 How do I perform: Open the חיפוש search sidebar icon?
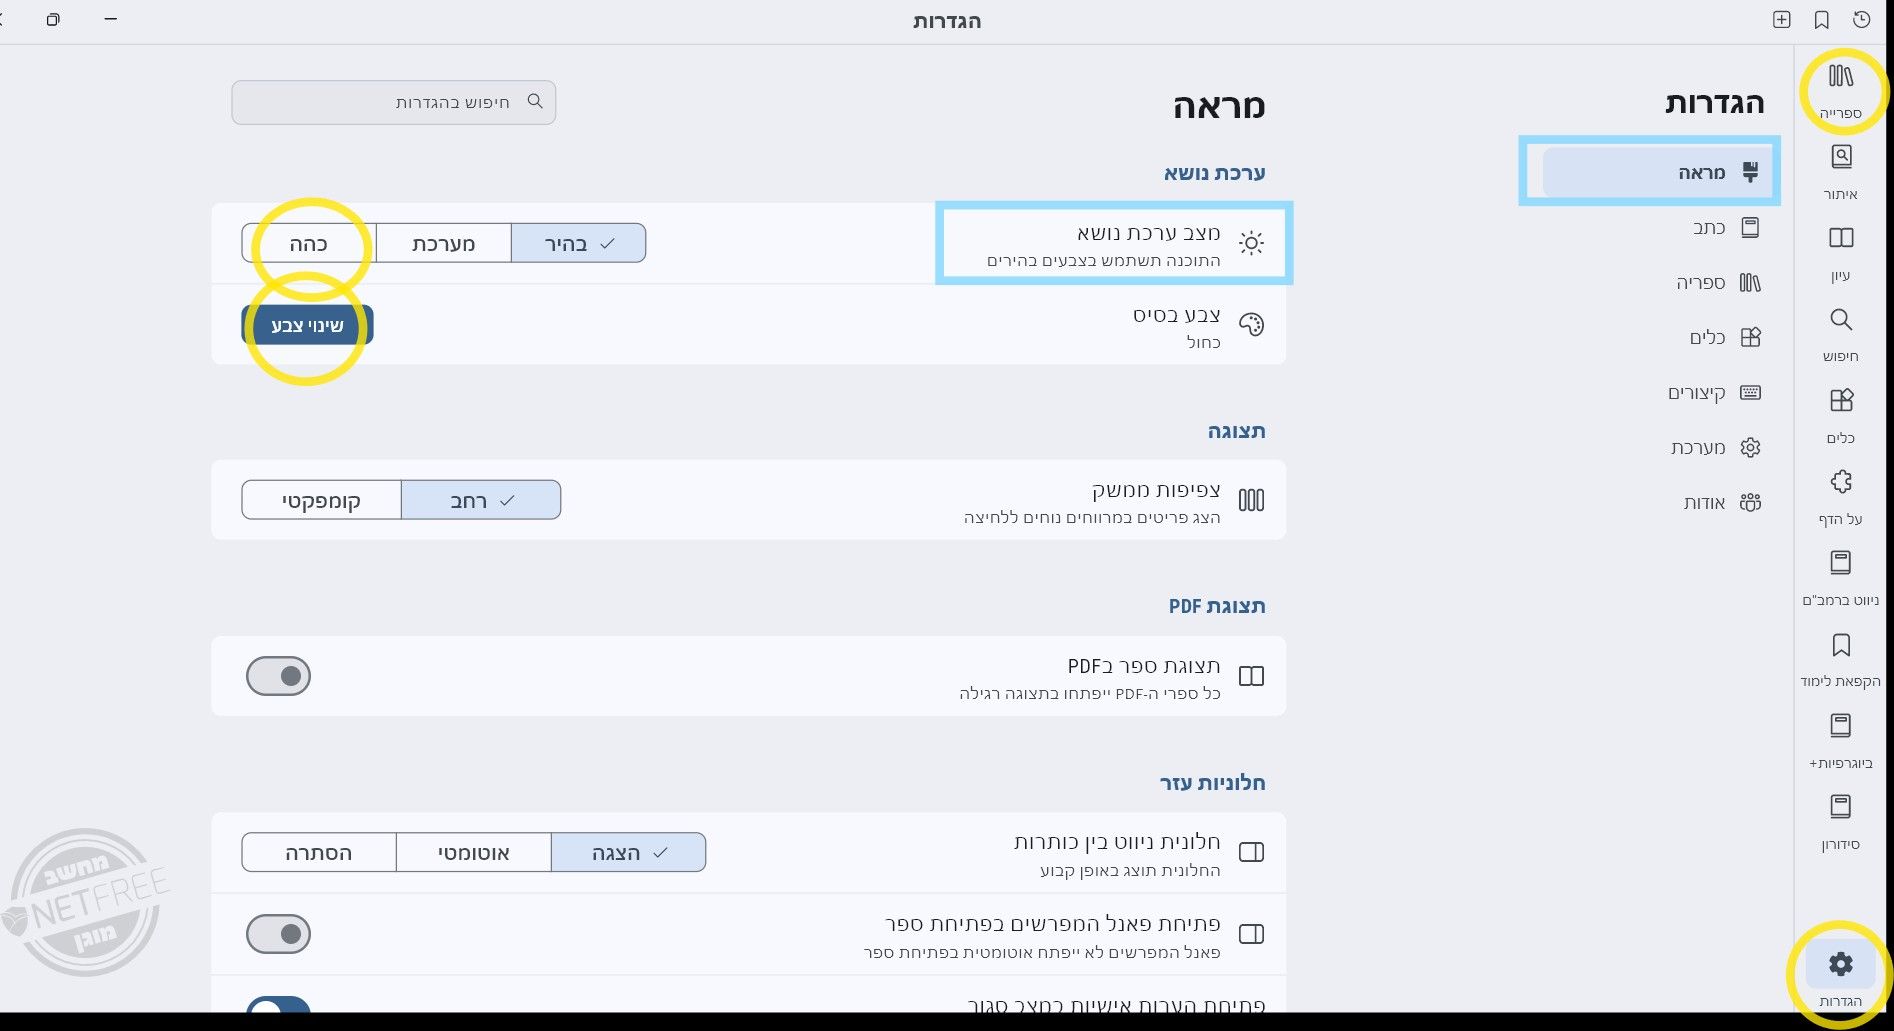pyautogui.click(x=1840, y=334)
